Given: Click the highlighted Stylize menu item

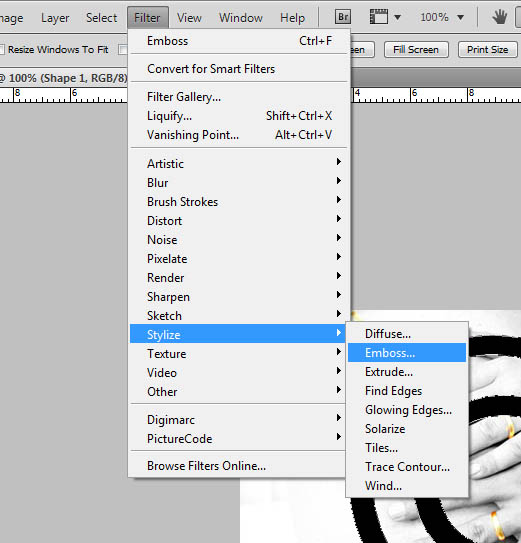Looking at the screenshot, I should (x=238, y=334).
